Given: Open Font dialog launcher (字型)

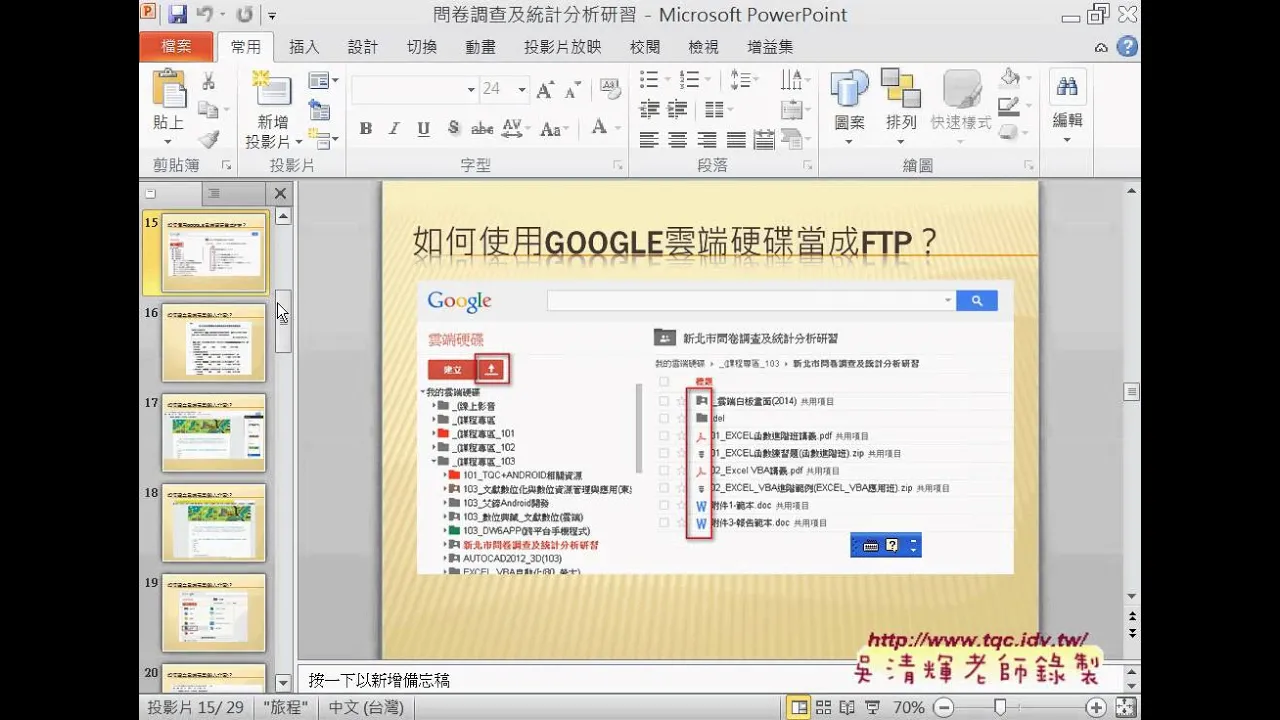Looking at the screenshot, I should pos(617,165).
